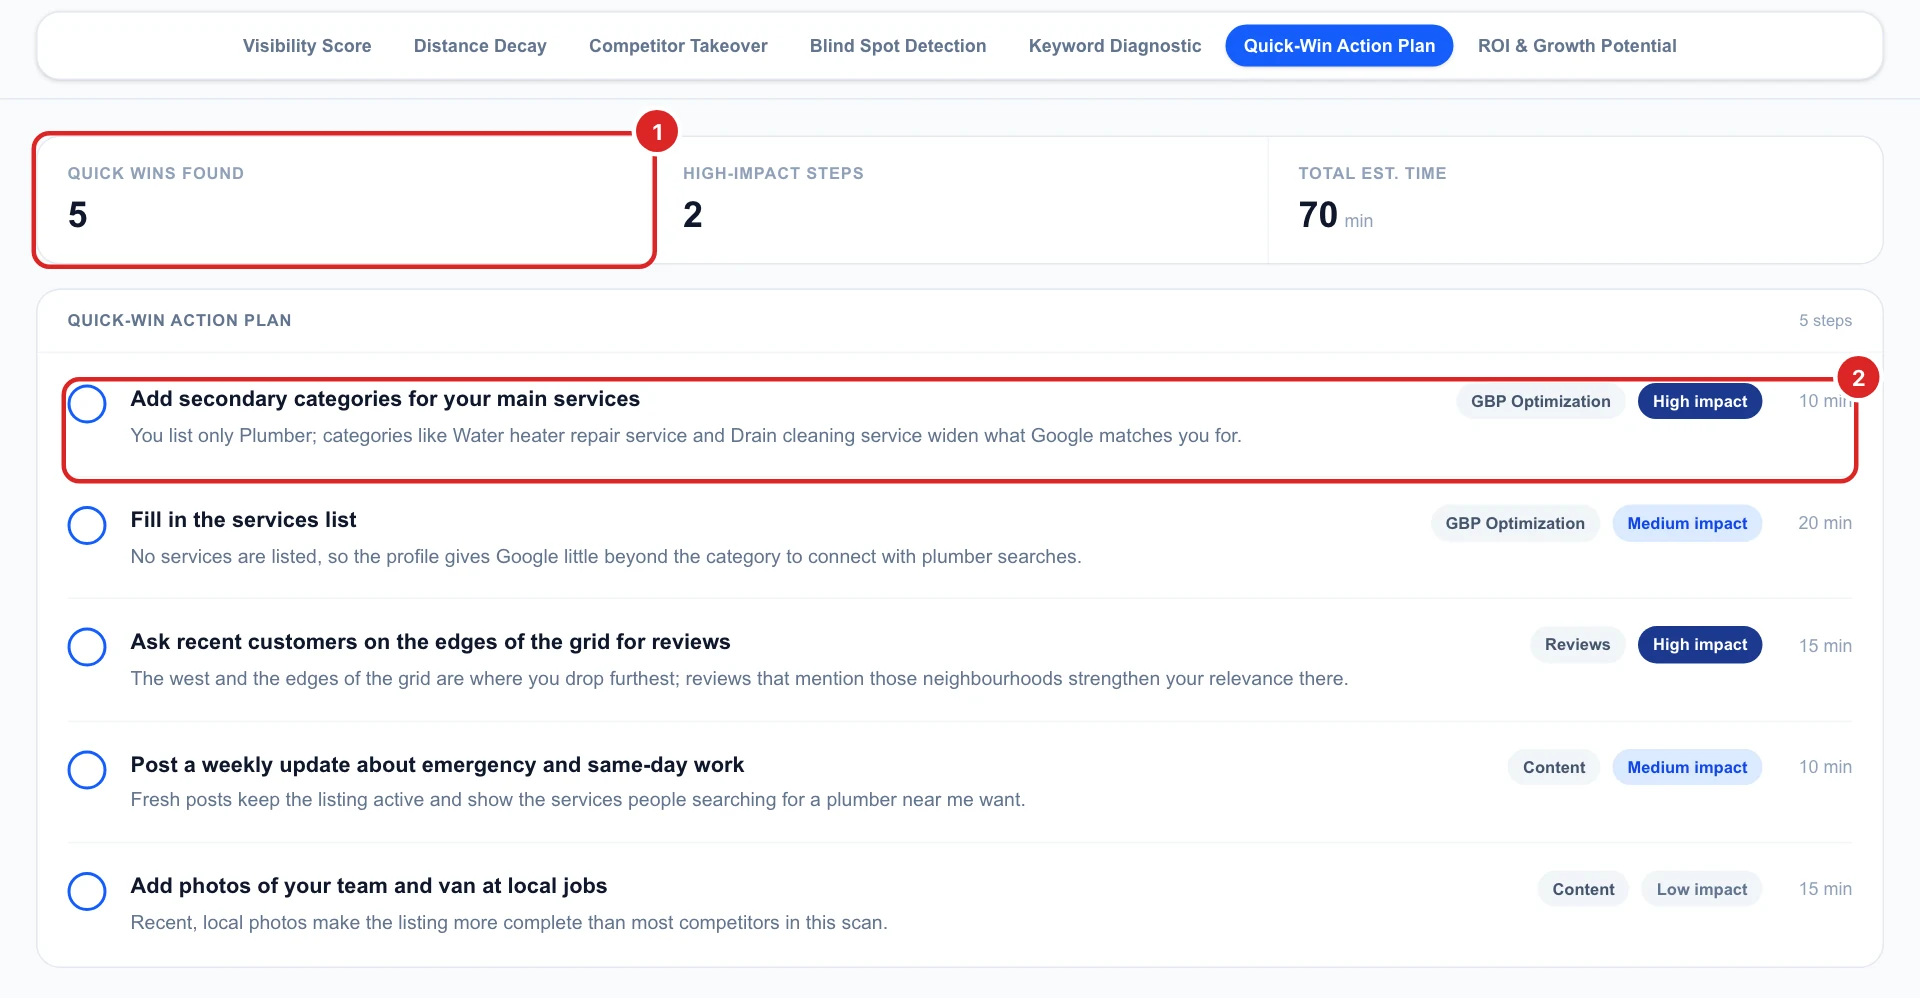The width and height of the screenshot is (1920, 998).
Task: Click High impact badge on secondary categories row
Action: pyautogui.click(x=1700, y=401)
